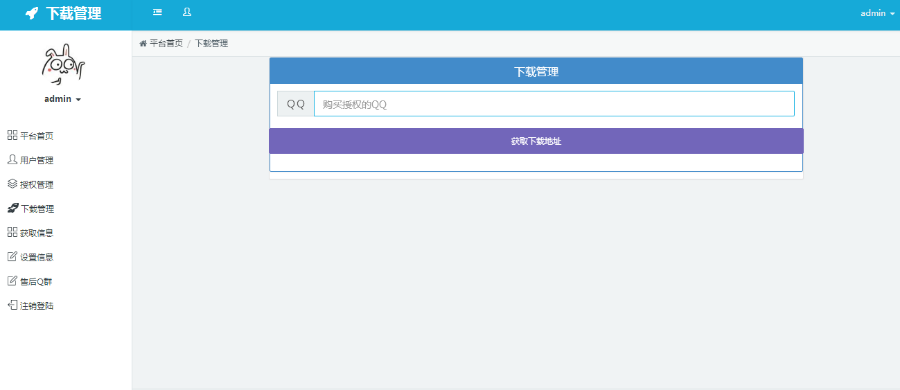900x390 pixels.
Task: Click the 下载管理 rocket icon in sidebar
Action: 12,208
